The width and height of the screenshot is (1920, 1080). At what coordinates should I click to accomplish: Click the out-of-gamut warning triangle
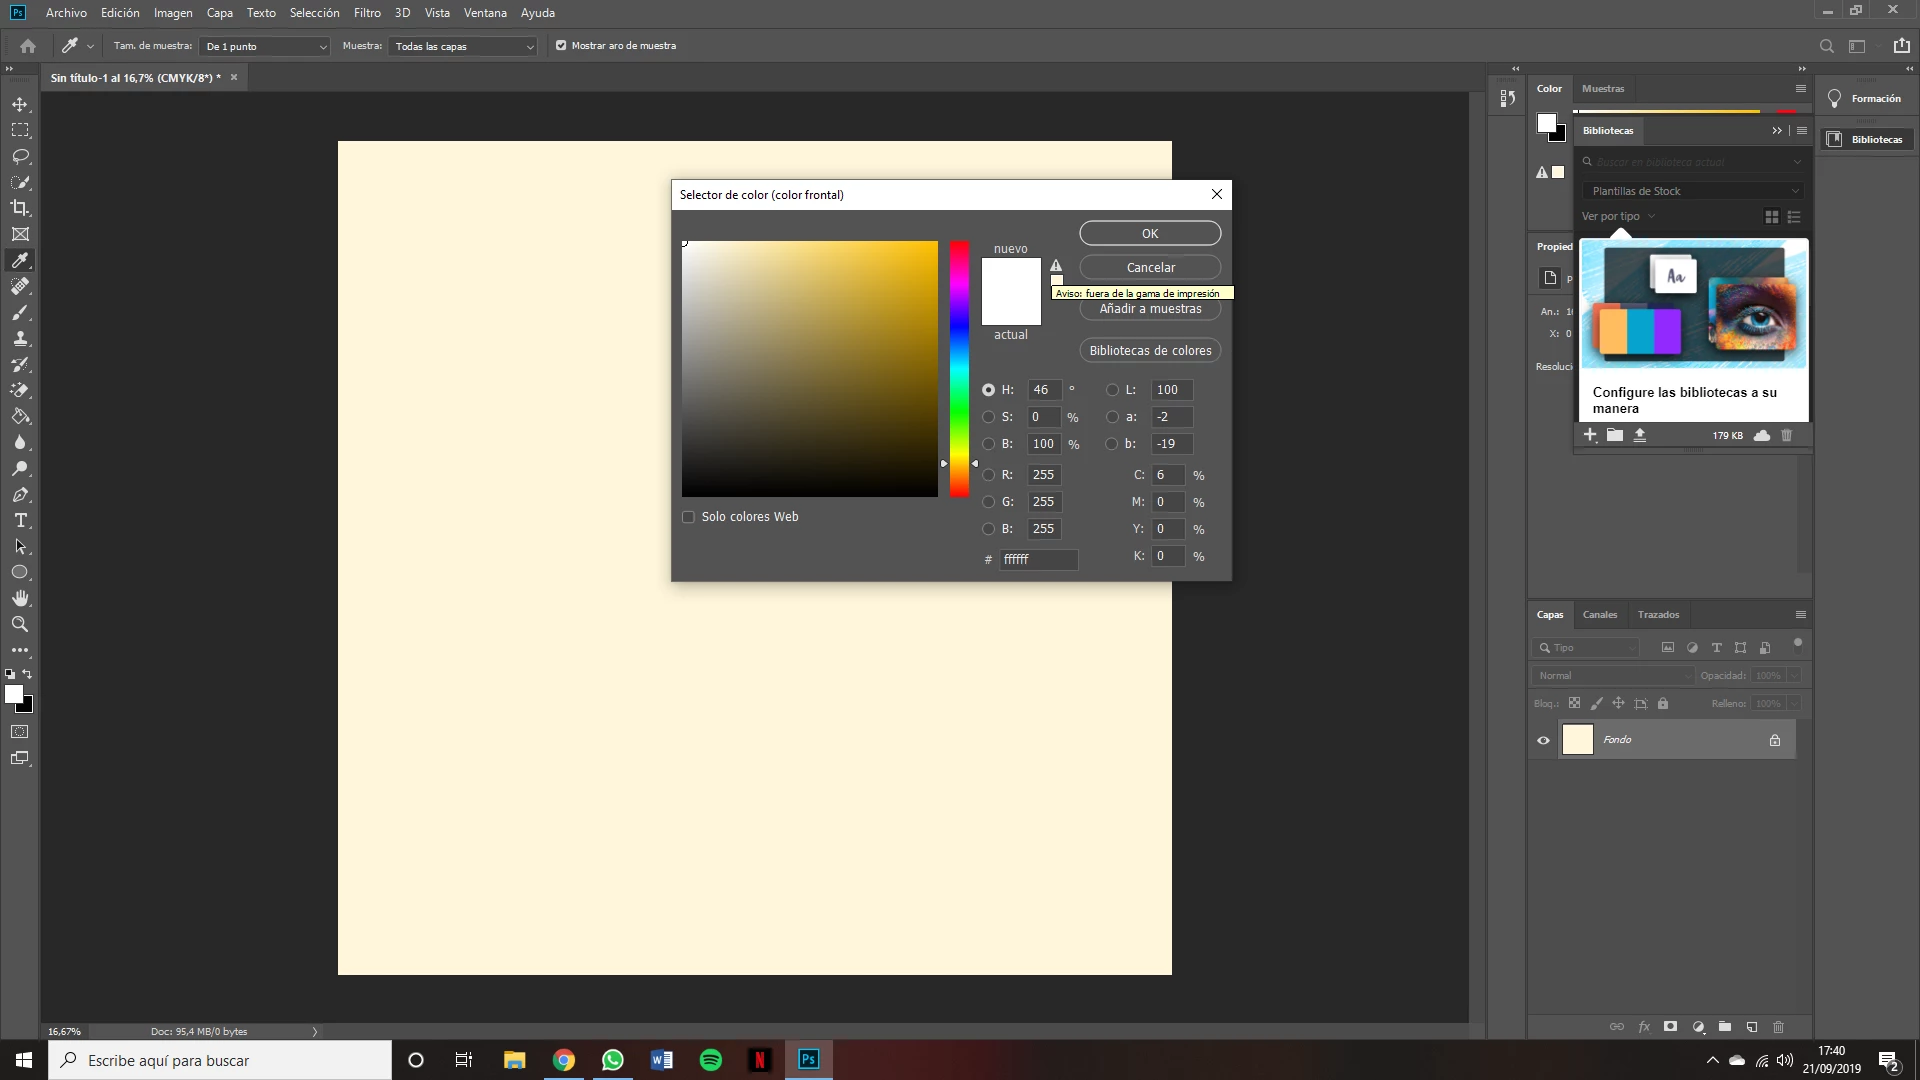pos(1056,266)
